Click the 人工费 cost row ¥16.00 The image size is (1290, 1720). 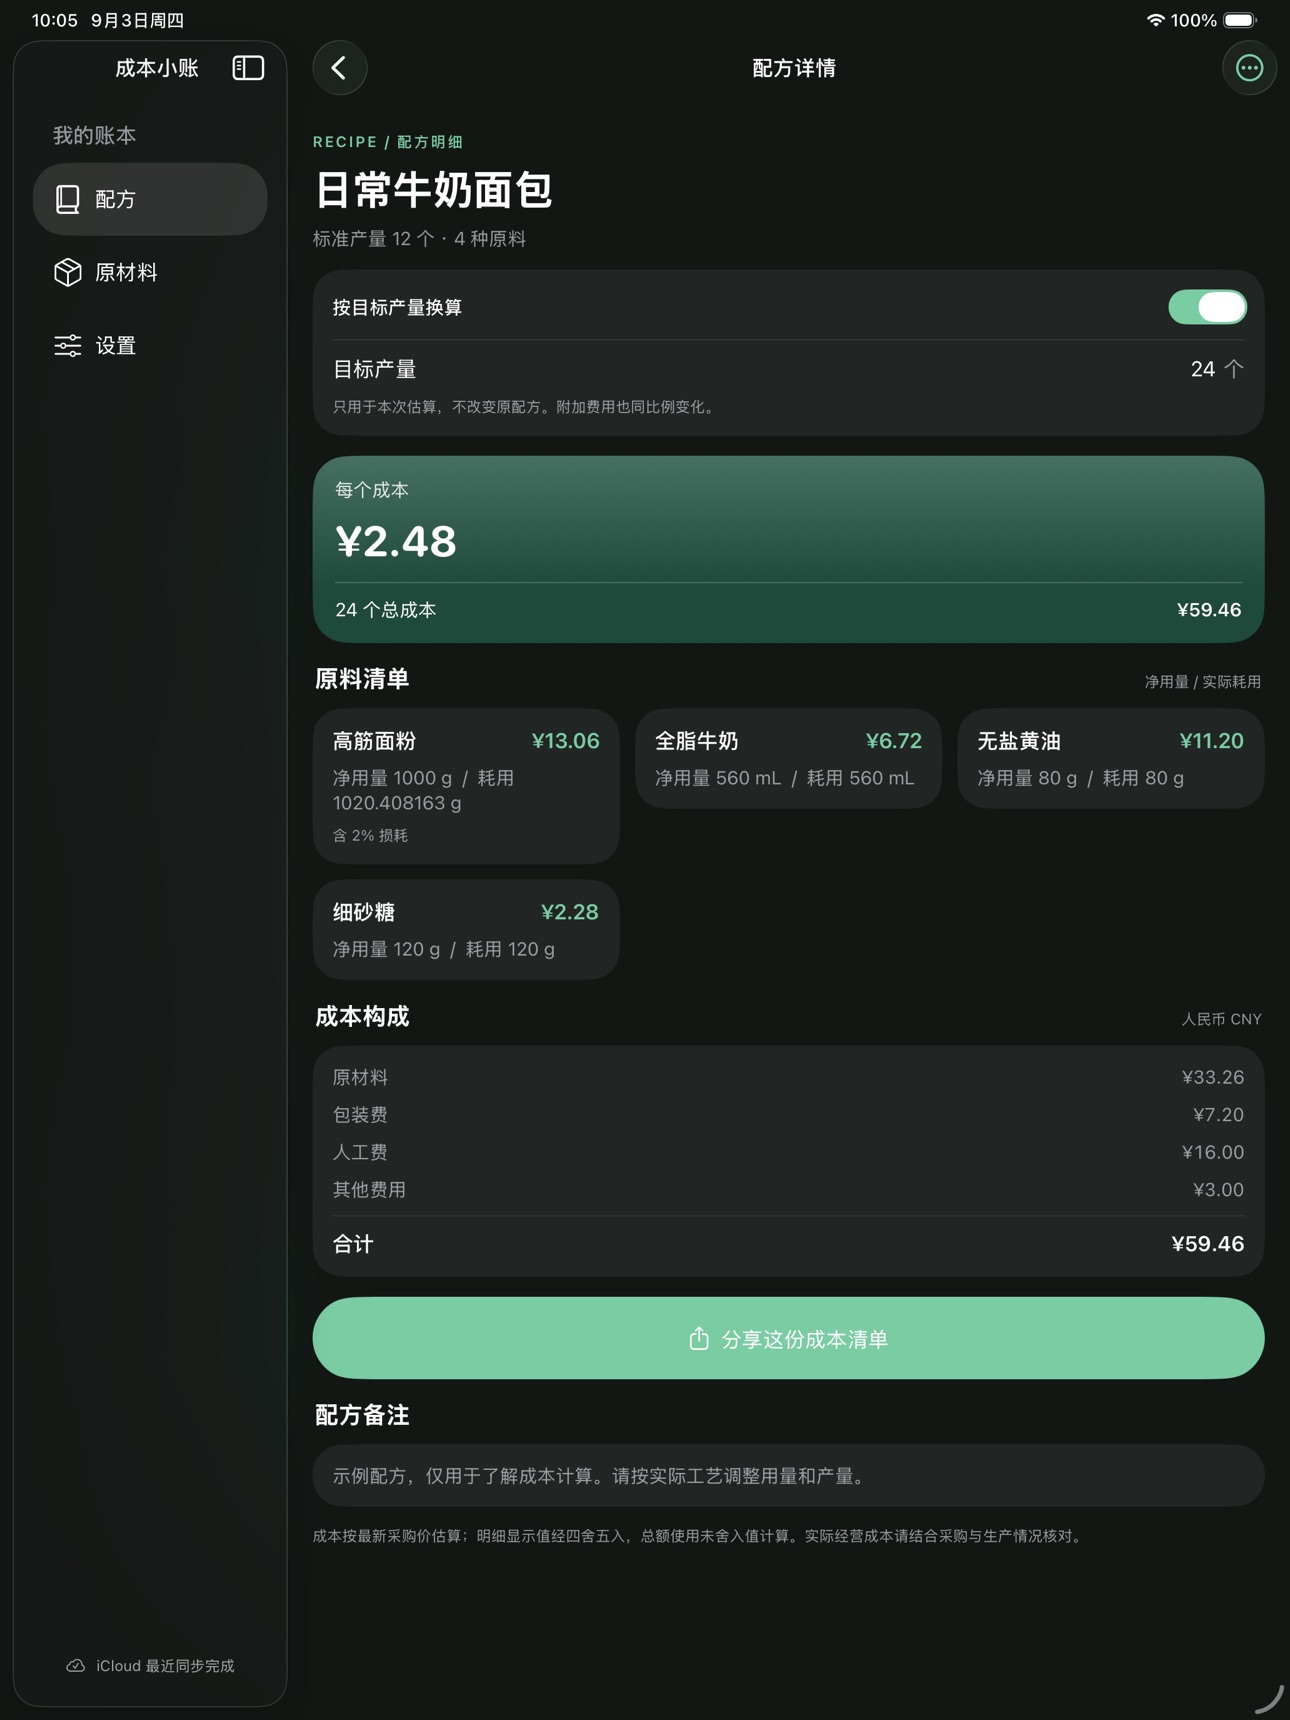(x=788, y=1152)
